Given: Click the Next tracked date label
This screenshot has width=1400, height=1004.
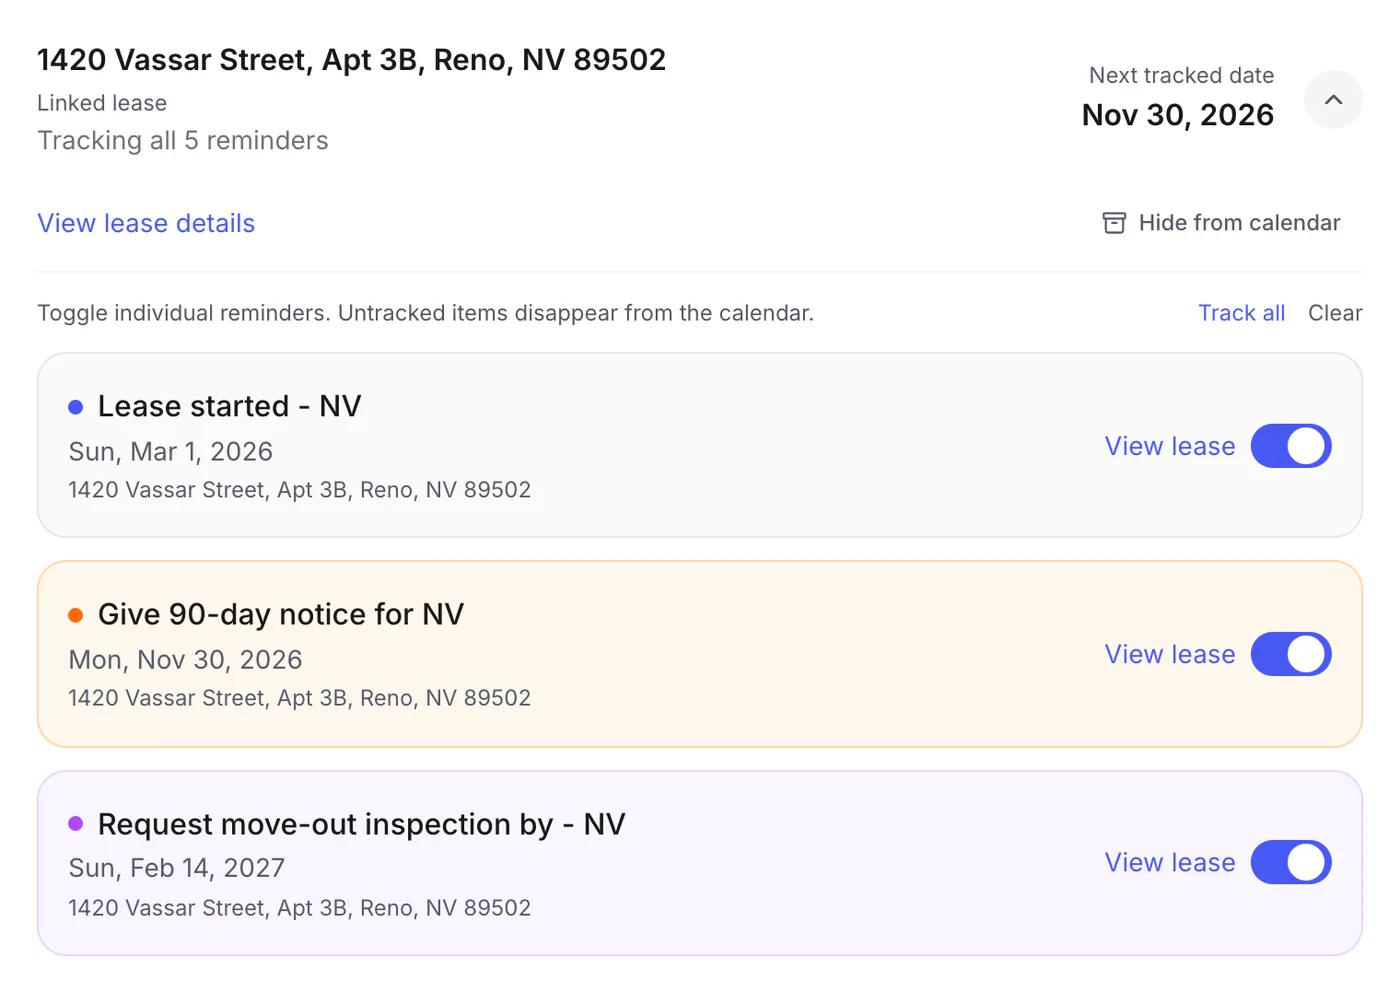Looking at the screenshot, I should (1181, 75).
